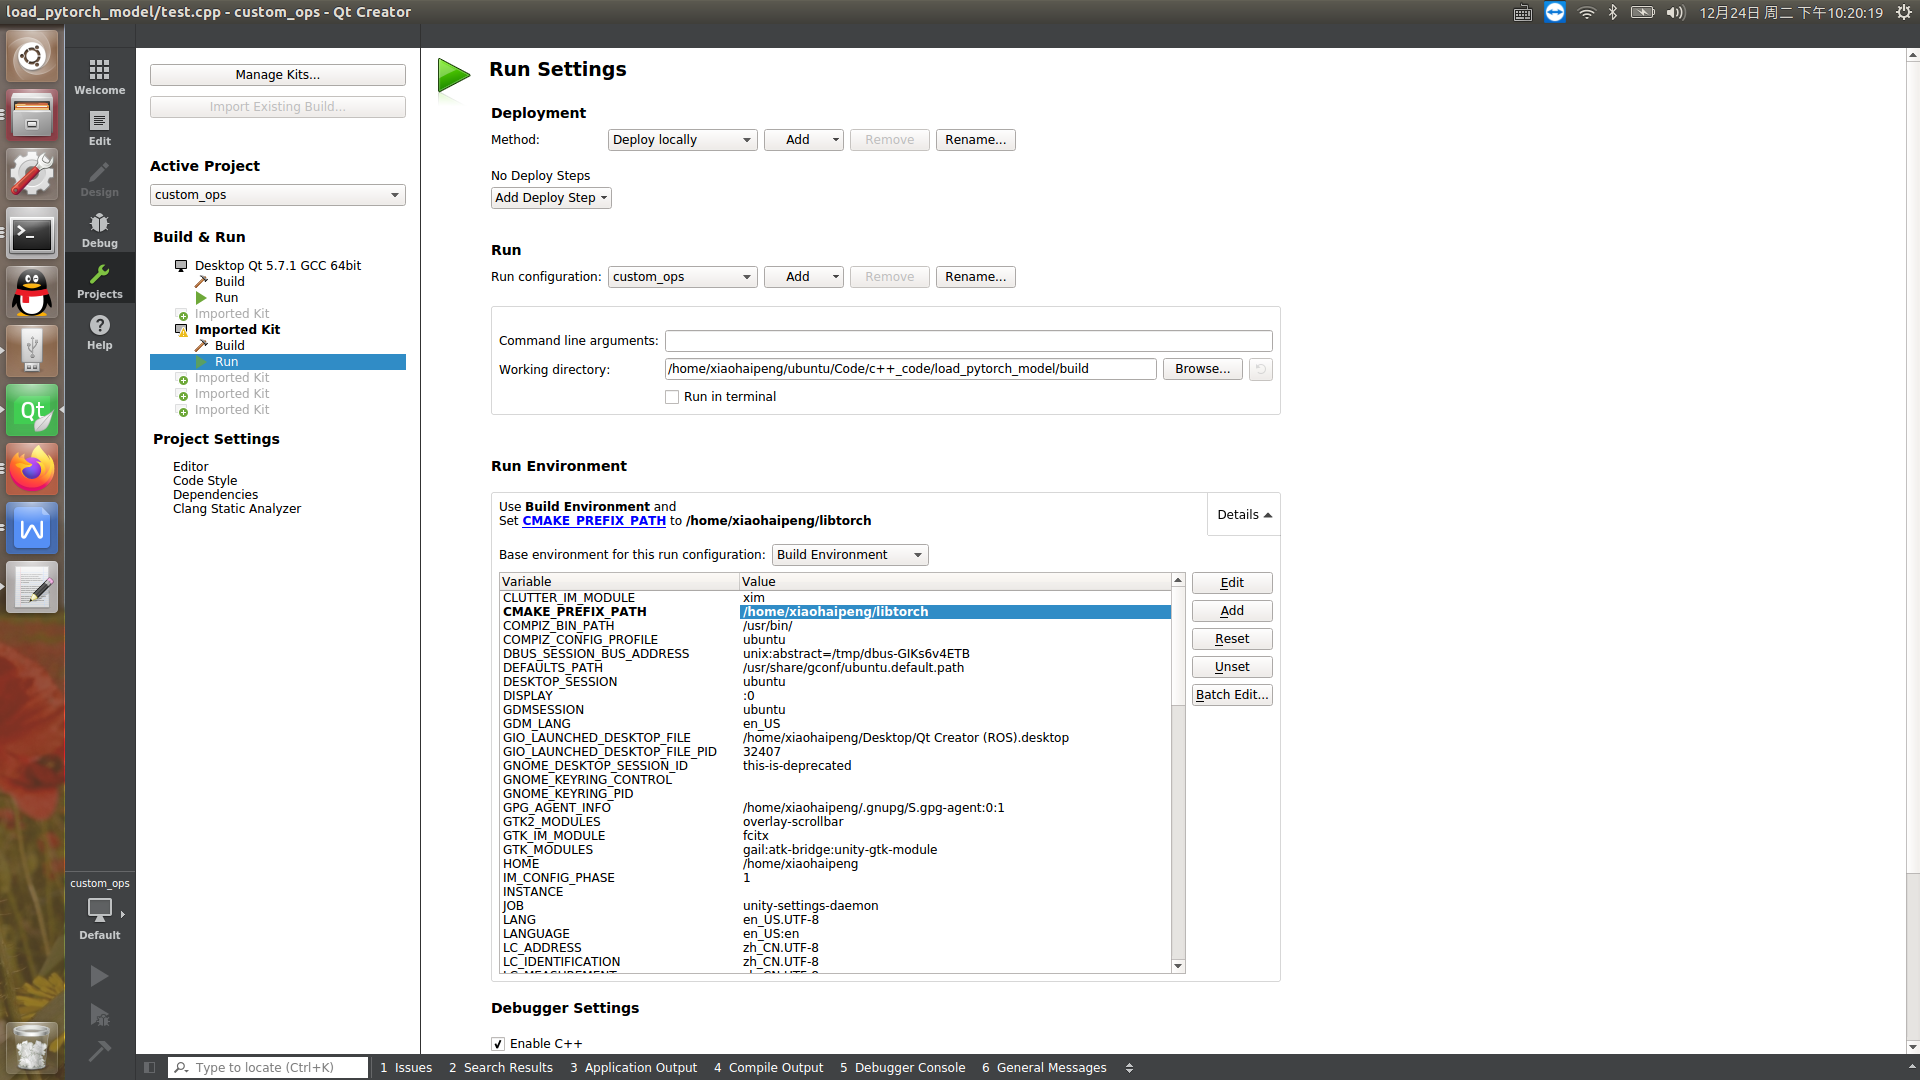Screen dimensions: 1920x1080
Task: Reset working directory to default
Action: 1260,369
